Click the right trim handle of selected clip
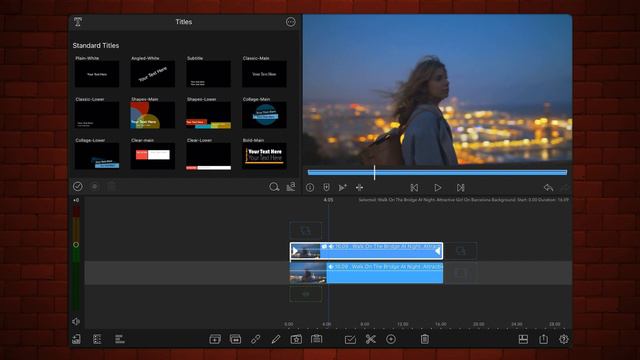 pyautogui.click(x=438, y=251)
